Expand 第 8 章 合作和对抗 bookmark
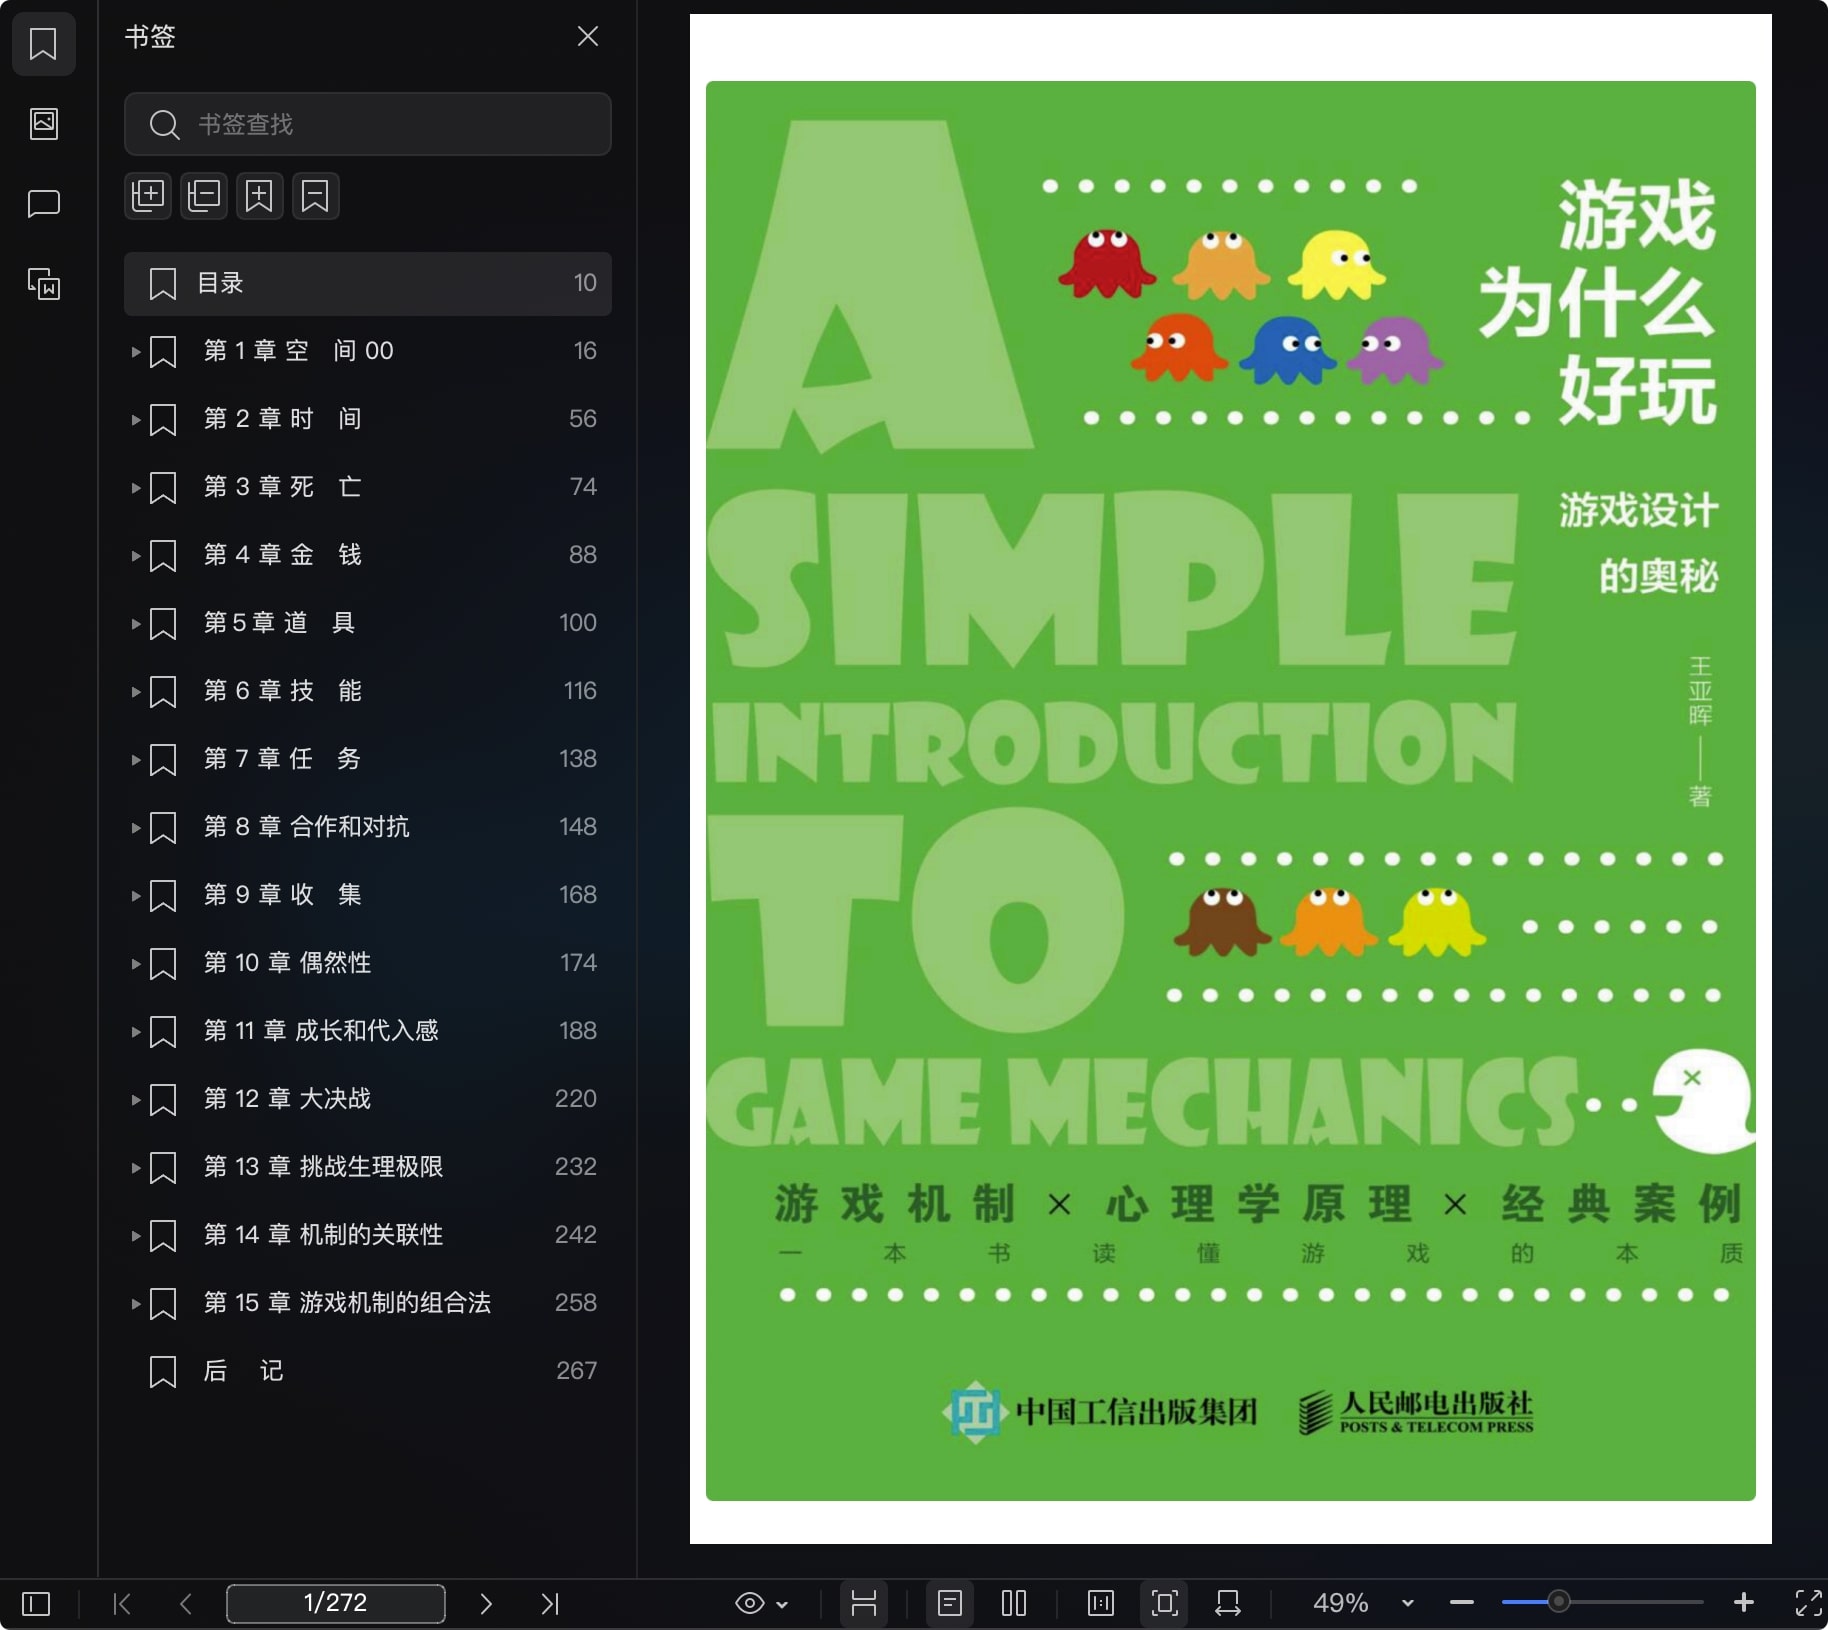The image size is (1828, 1630). pyautogui.click(x=136, y=828)
